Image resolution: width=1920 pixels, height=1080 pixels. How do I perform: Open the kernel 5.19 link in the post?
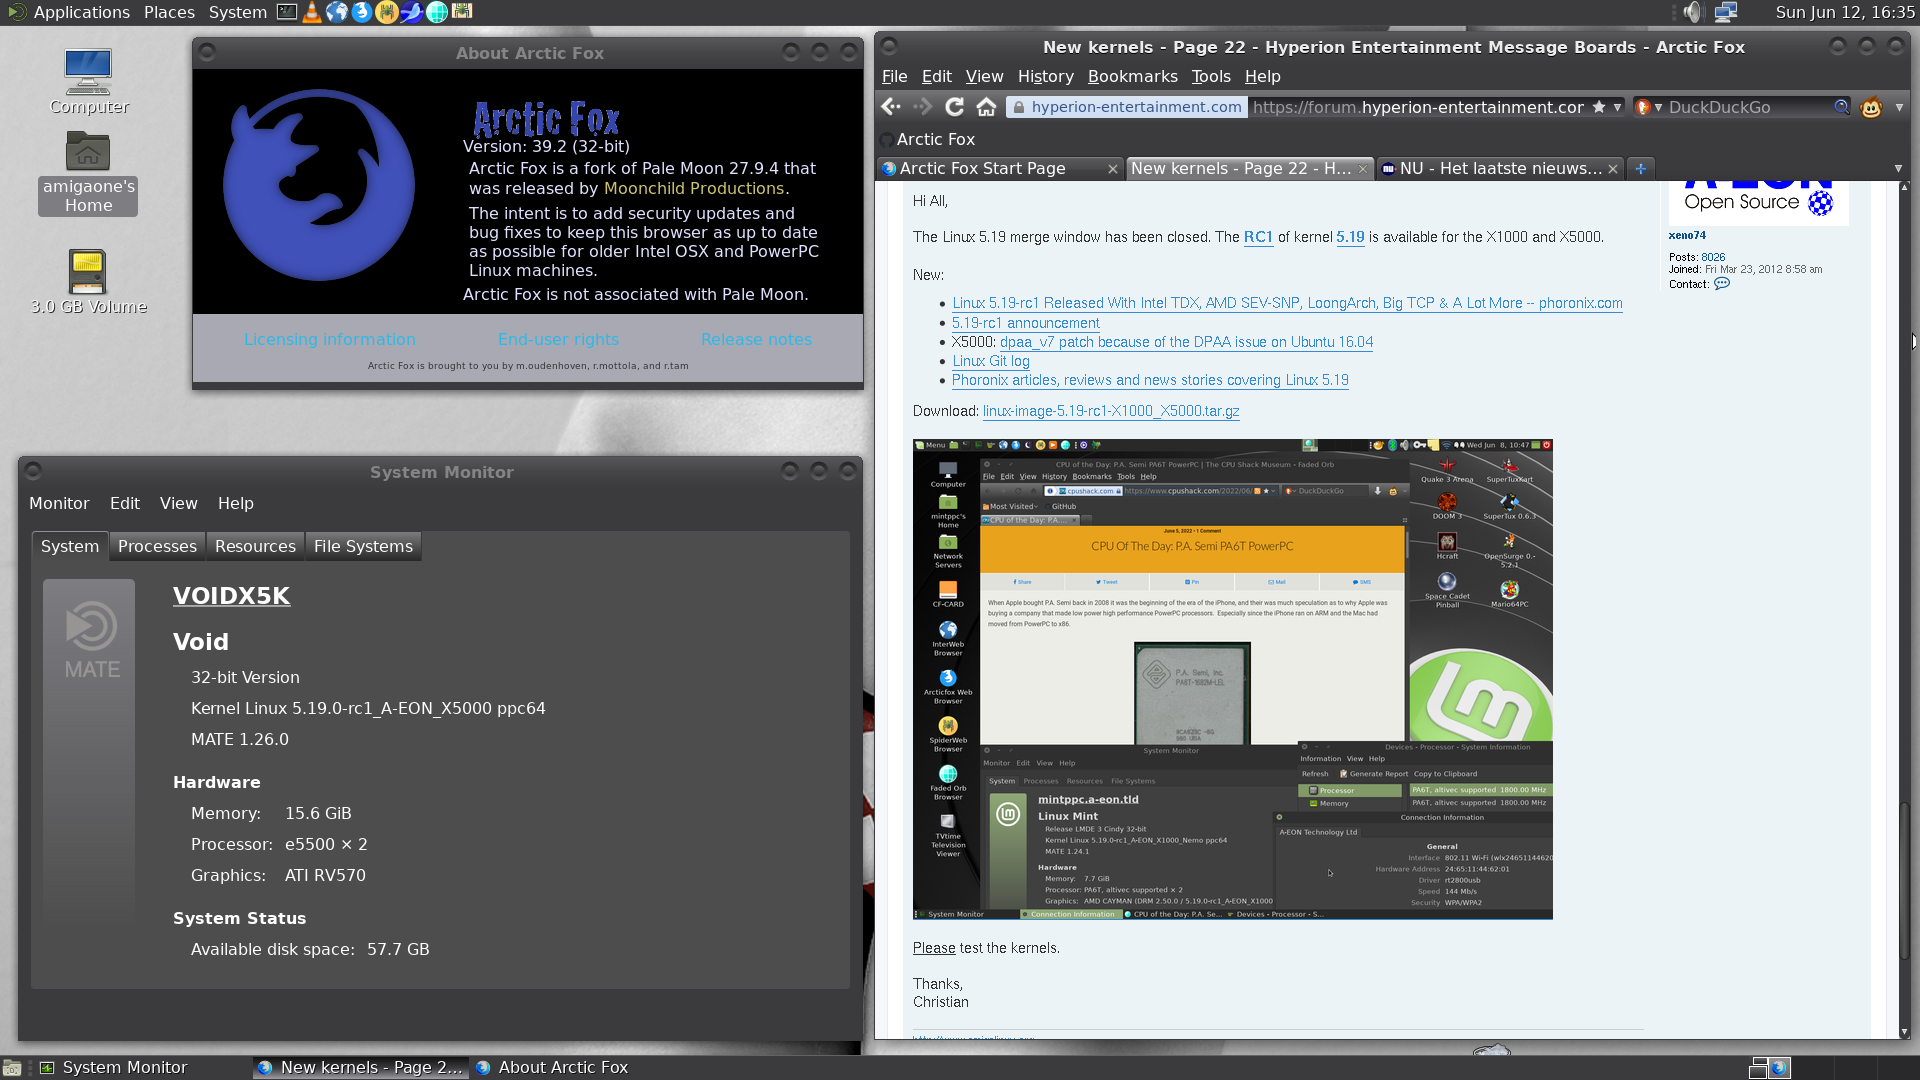point(1350,237)
